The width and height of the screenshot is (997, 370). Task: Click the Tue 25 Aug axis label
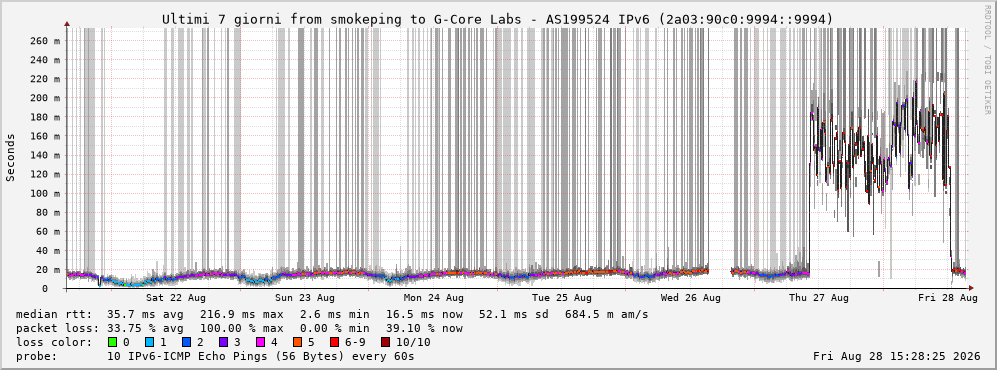562,298
